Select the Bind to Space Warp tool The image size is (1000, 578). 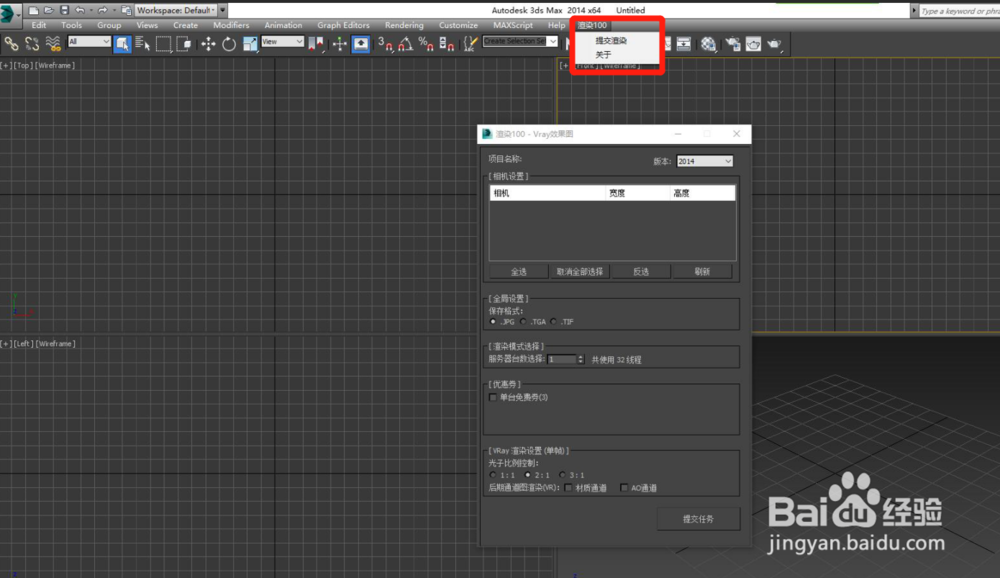(53, 43)
